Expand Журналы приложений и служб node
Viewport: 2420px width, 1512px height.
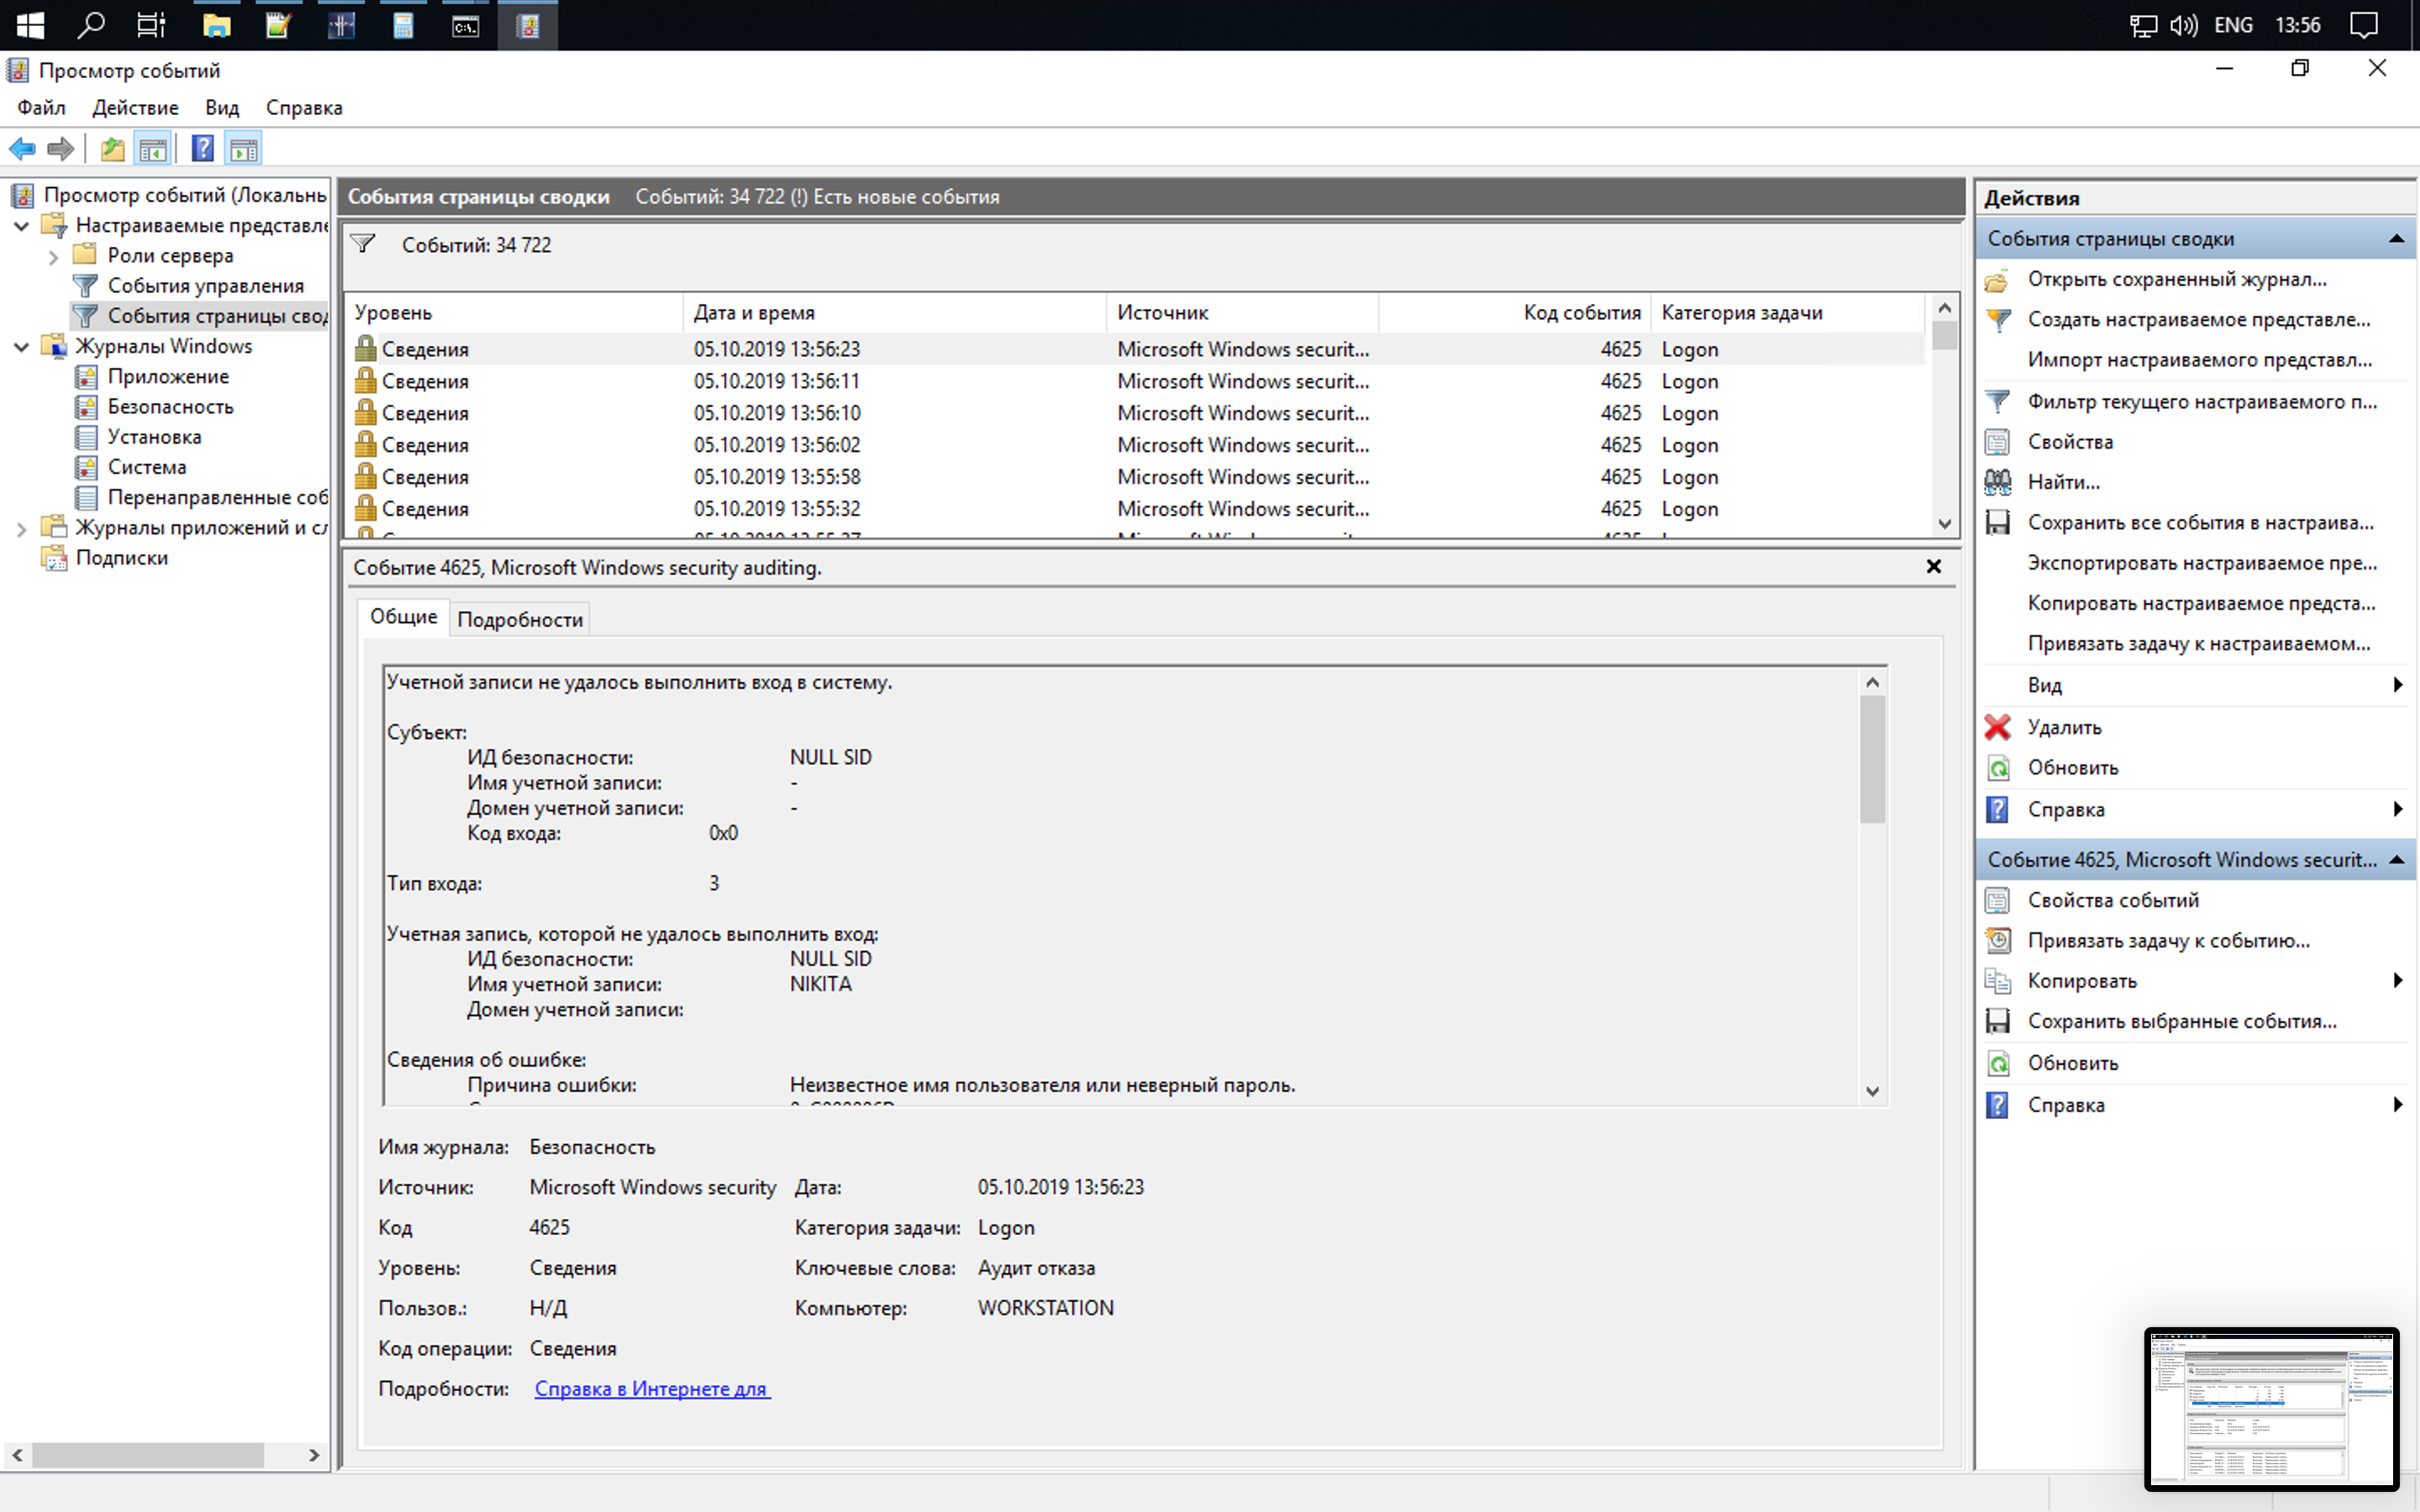(x=21, y=529)
